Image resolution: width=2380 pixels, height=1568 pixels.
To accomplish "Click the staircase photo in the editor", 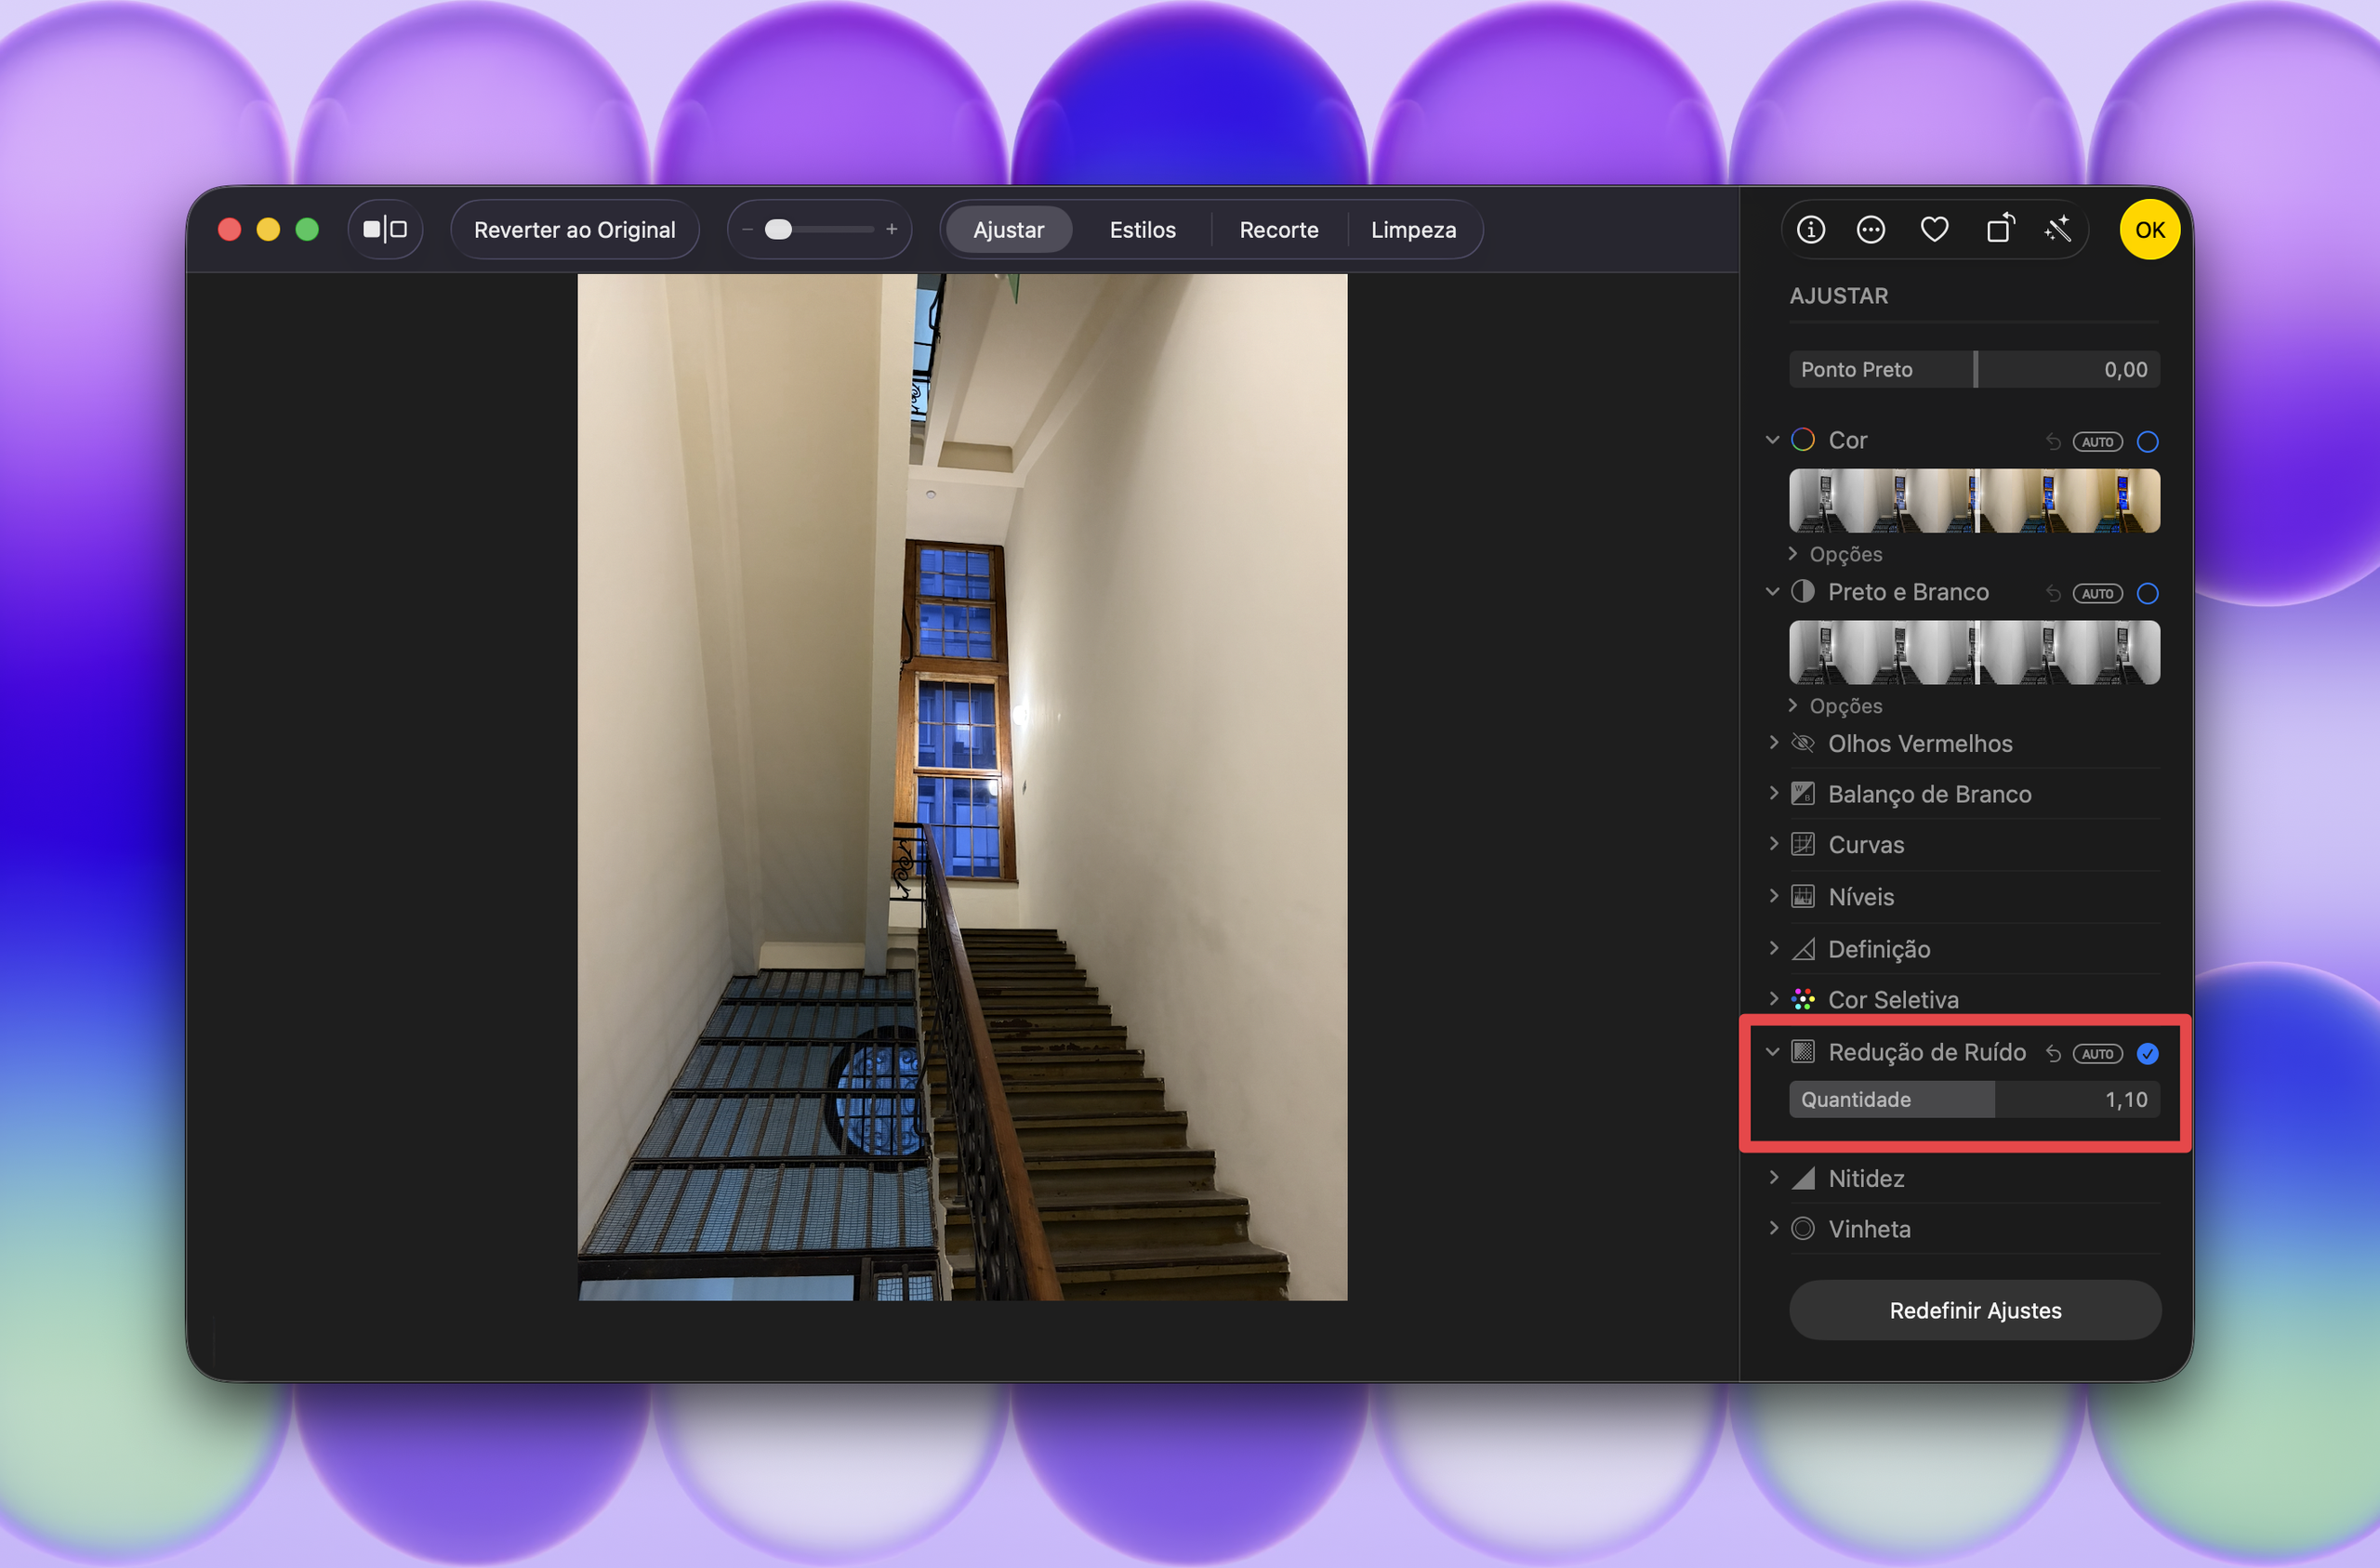I will click(962, 787).
